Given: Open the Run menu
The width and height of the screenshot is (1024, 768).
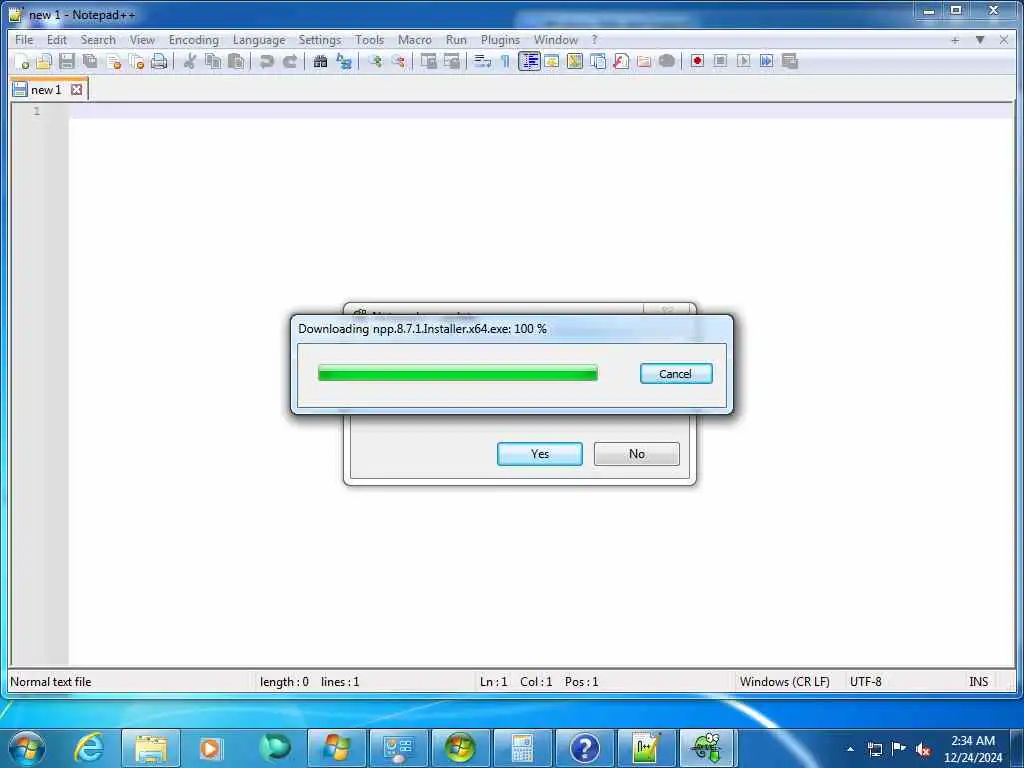Looking at the screenshot, I should point(456,40).
